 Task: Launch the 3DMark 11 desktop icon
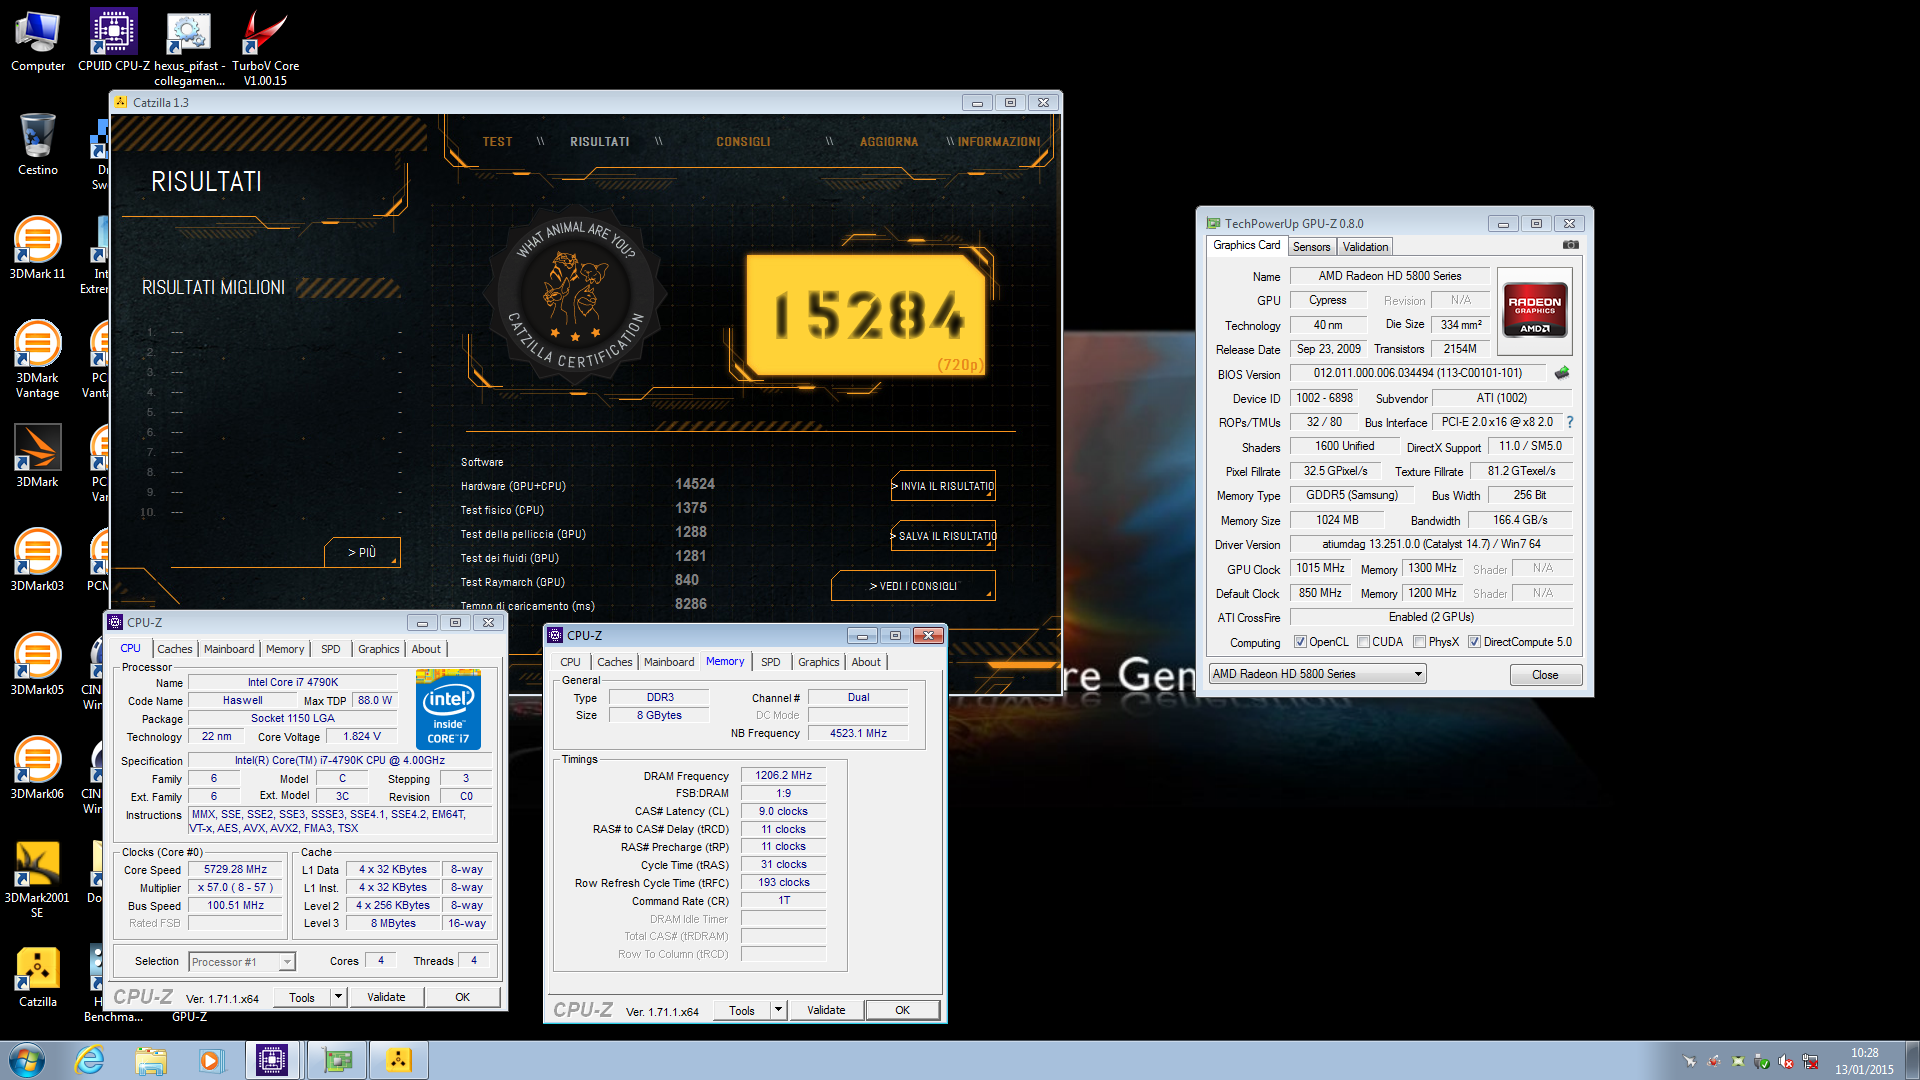tap(38, 248)
